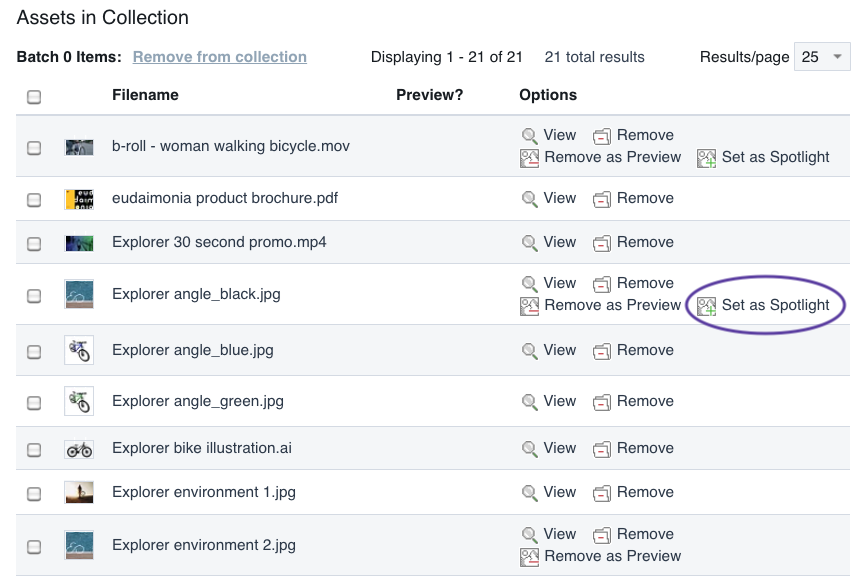Check the box for b-roll woman walking bicycle.mov
The height and width of the screenshot is (583, 866).
coord(34,148)
